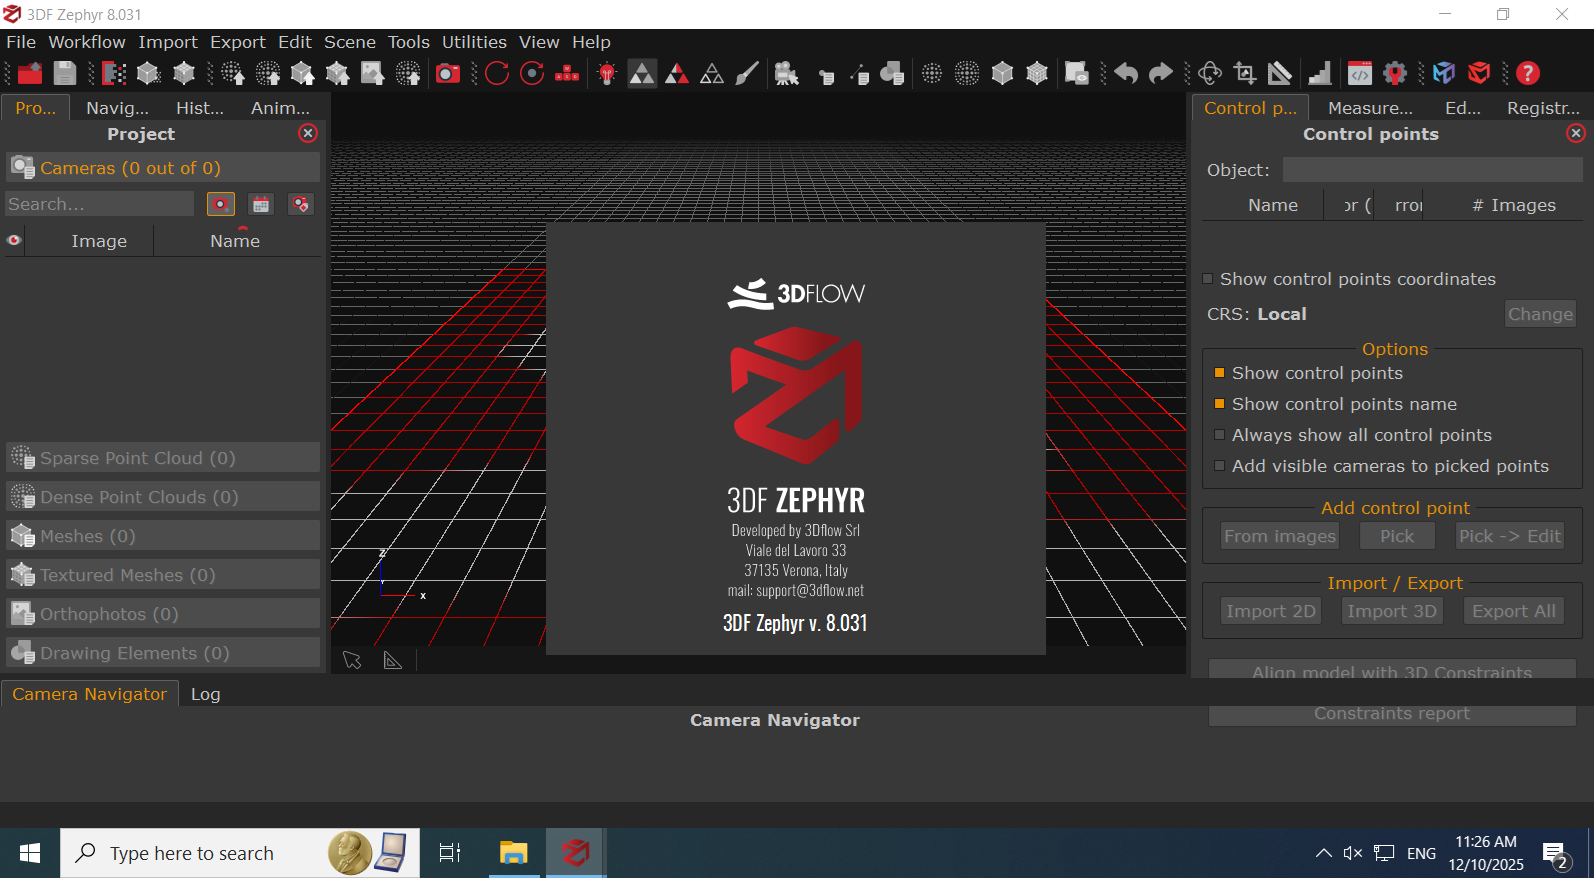
Task: Click the redo arrow icon
Action: pyautogui.click(x=1160, y=73)
